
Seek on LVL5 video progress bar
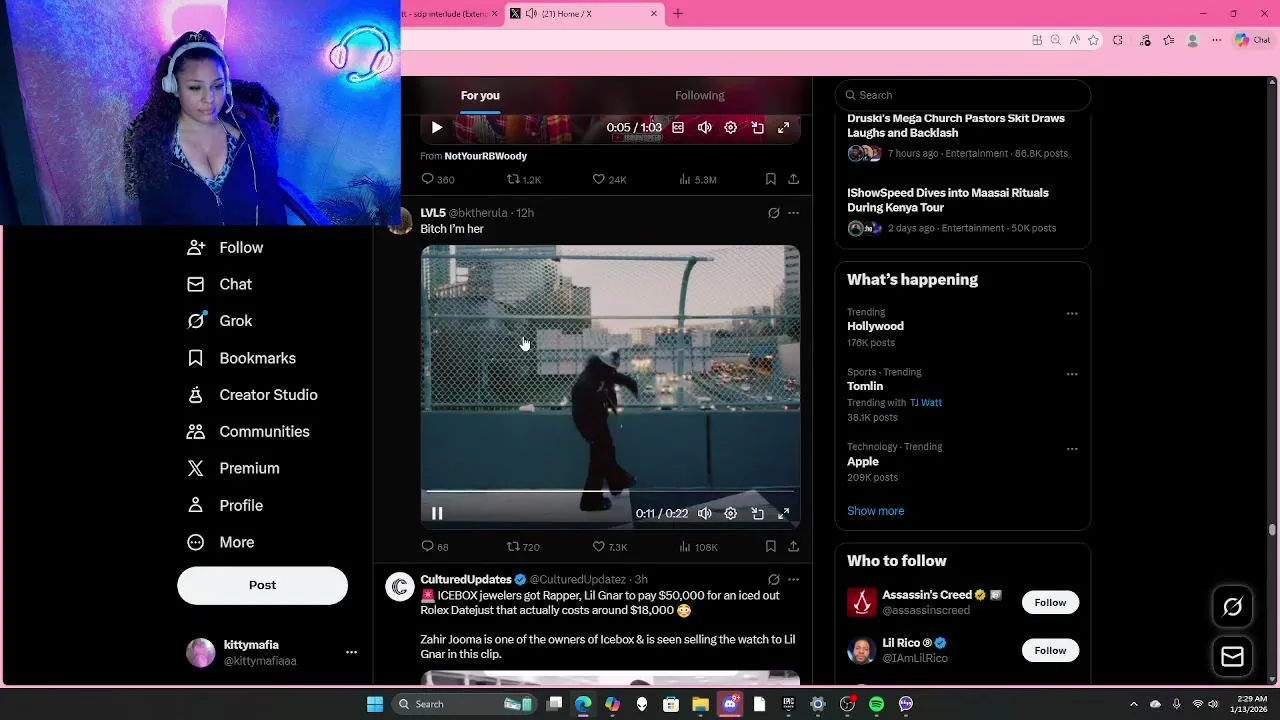coord(610,491)
